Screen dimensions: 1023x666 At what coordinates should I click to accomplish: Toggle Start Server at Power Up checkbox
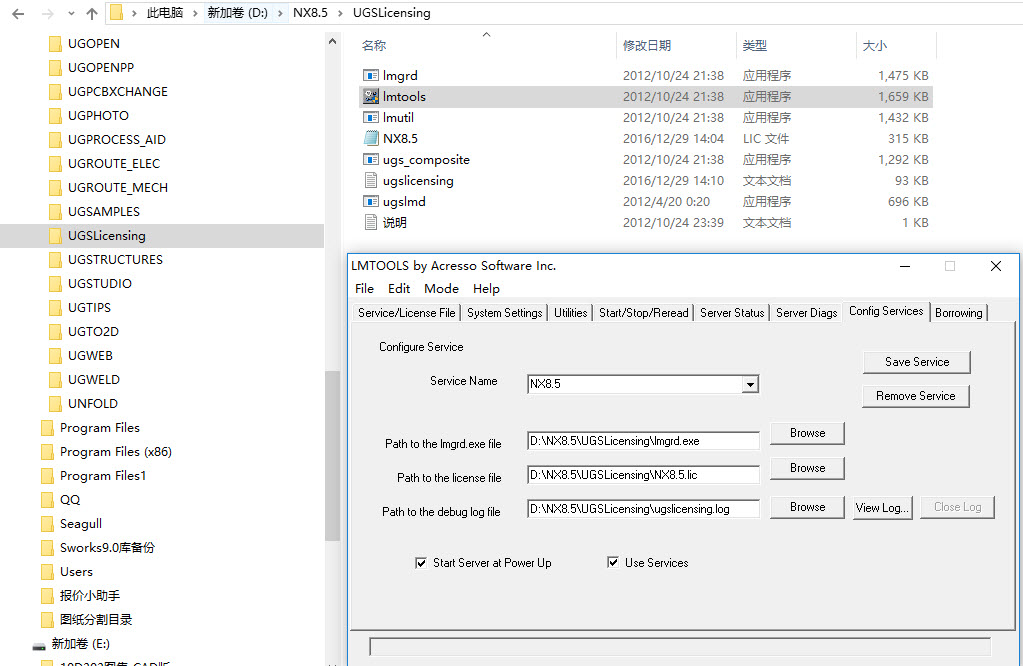421,563
